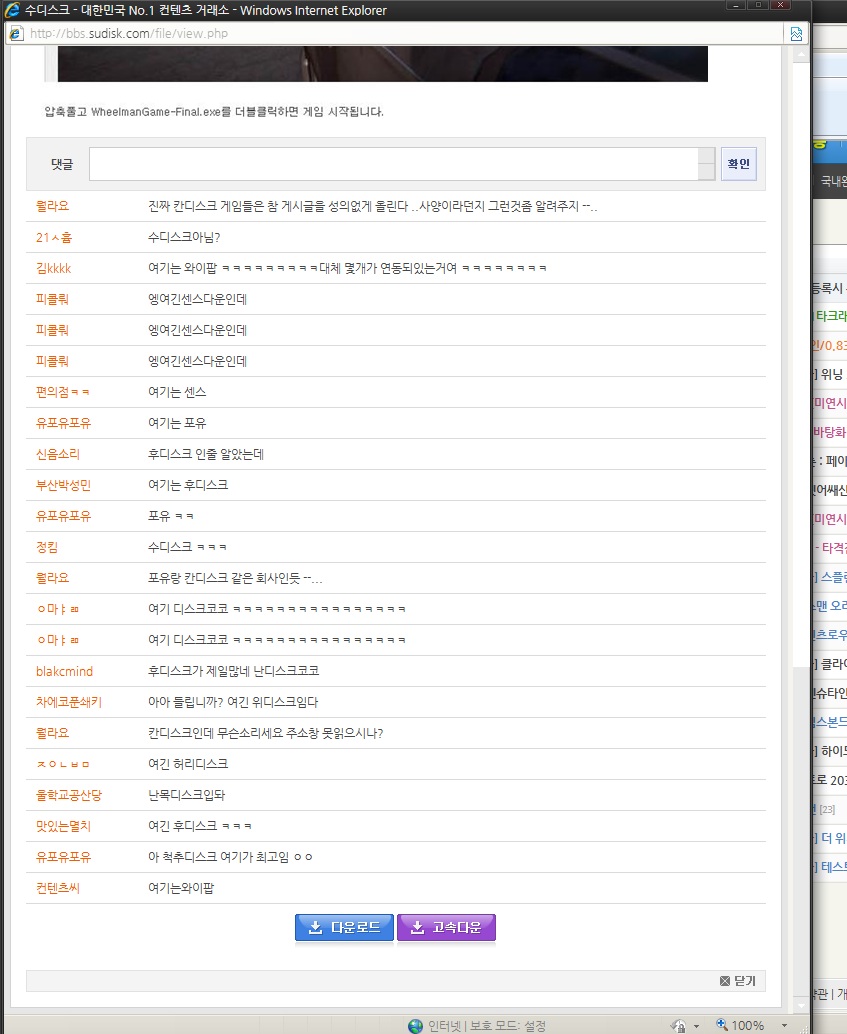Viewport: 847px width, 1034px height.
Task: Click username 정킴
Action: coord(47,547)
